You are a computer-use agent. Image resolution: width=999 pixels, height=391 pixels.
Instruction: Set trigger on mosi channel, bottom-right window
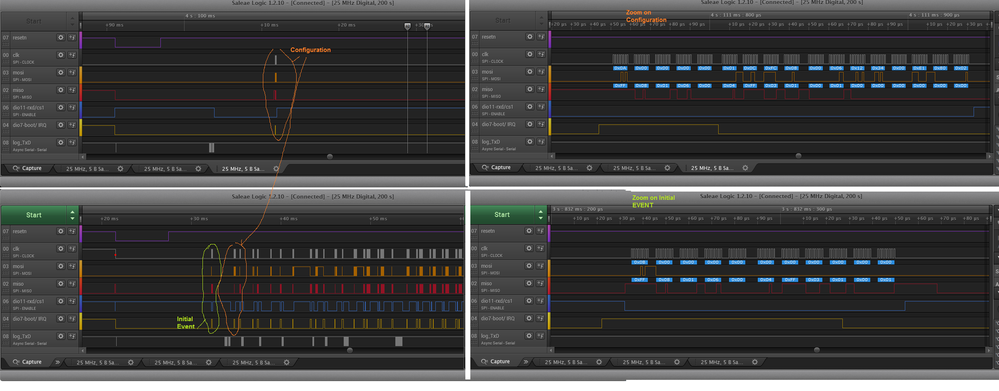tap(540, 266)
